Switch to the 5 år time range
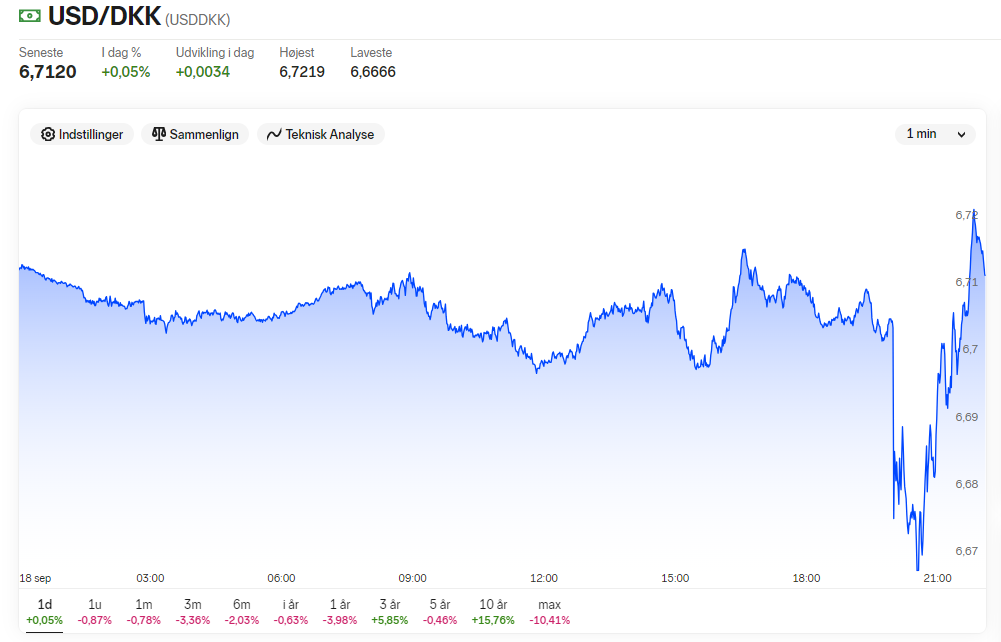 pos(440,611)
